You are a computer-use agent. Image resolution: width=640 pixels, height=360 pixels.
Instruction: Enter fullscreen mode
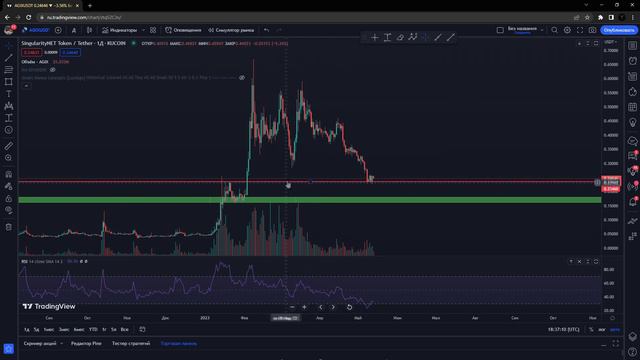580,30
